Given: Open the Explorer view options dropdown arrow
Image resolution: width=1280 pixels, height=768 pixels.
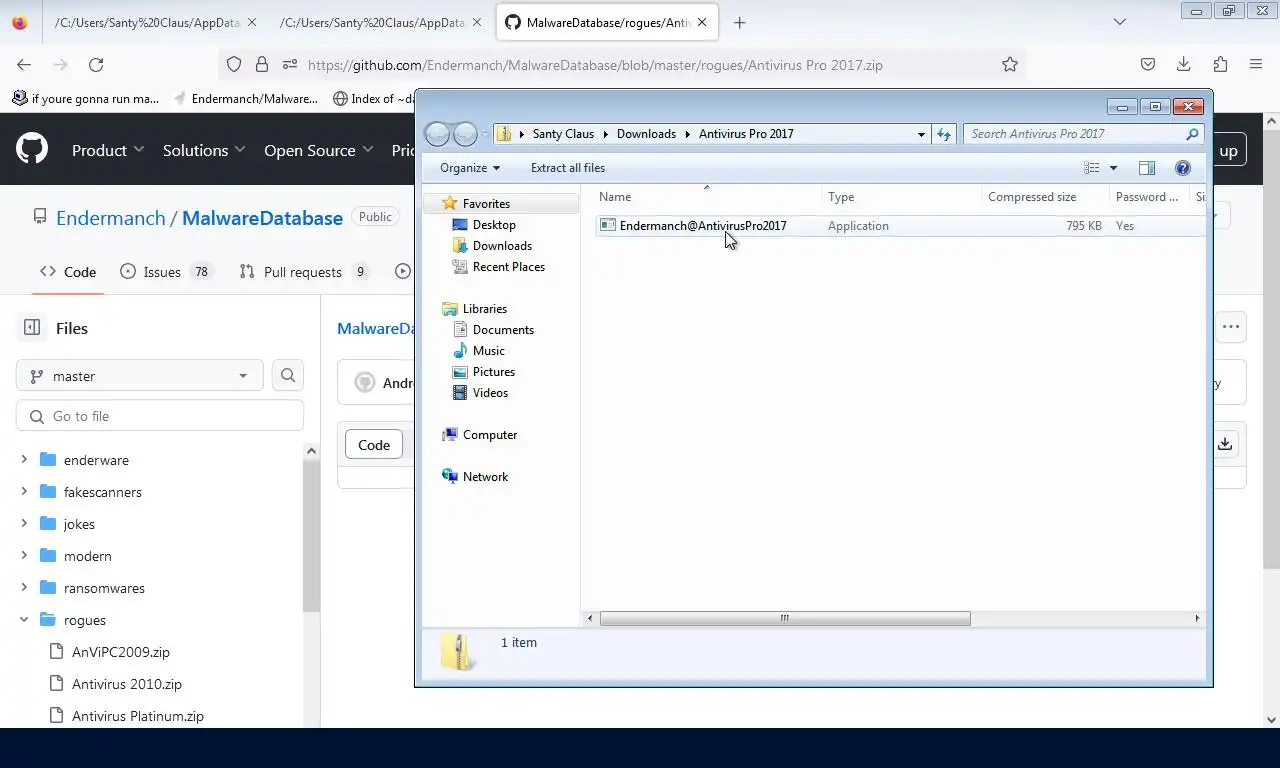Looking at the screenshot, I should pos(1113,168).
